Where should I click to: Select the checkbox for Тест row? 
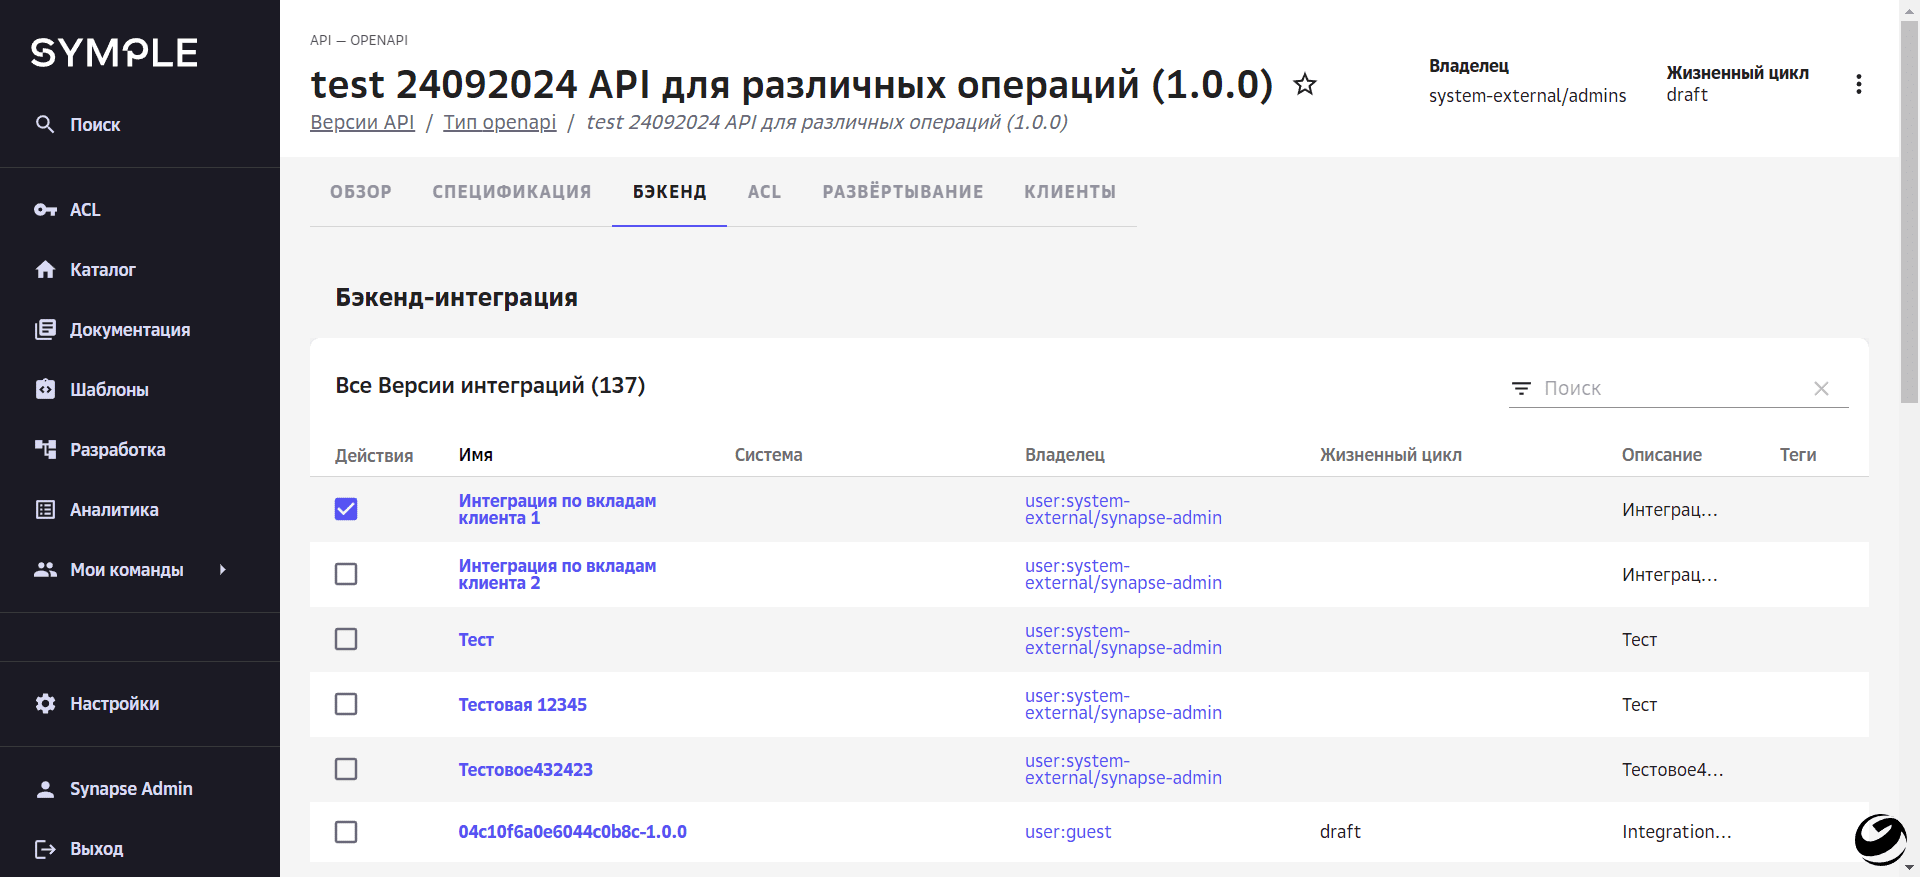(346, 639)
